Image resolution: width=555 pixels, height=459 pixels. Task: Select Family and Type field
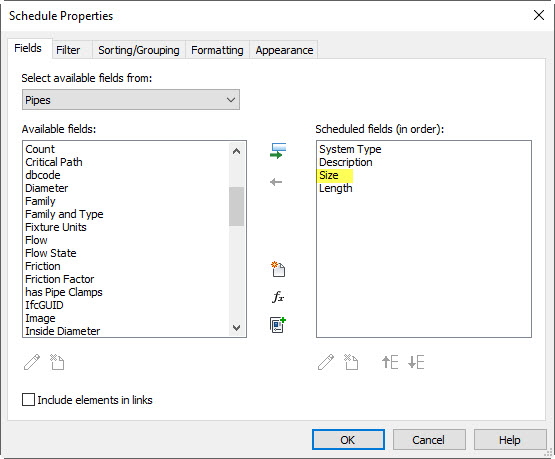[64, 214]
